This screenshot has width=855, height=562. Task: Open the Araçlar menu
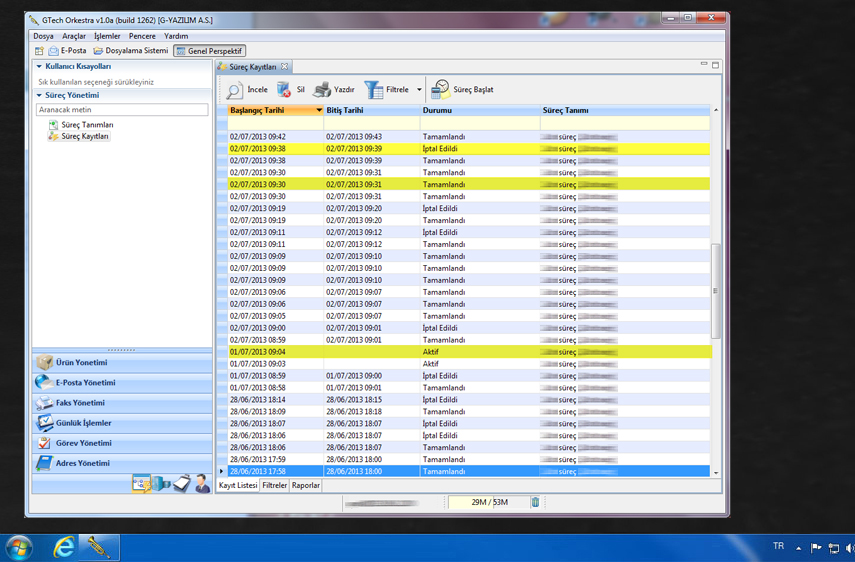pyautogui.click(x=74, y=36)
